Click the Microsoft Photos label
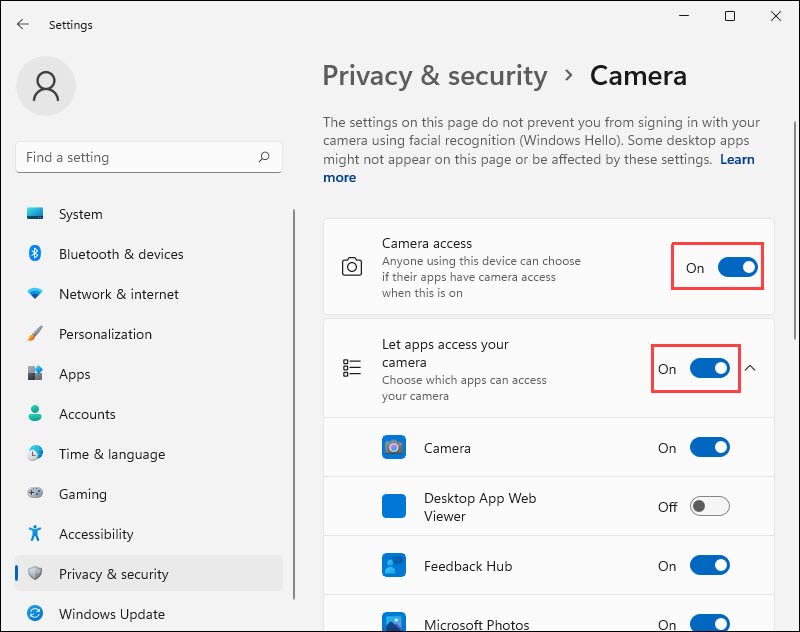 [x=477, y=624]
